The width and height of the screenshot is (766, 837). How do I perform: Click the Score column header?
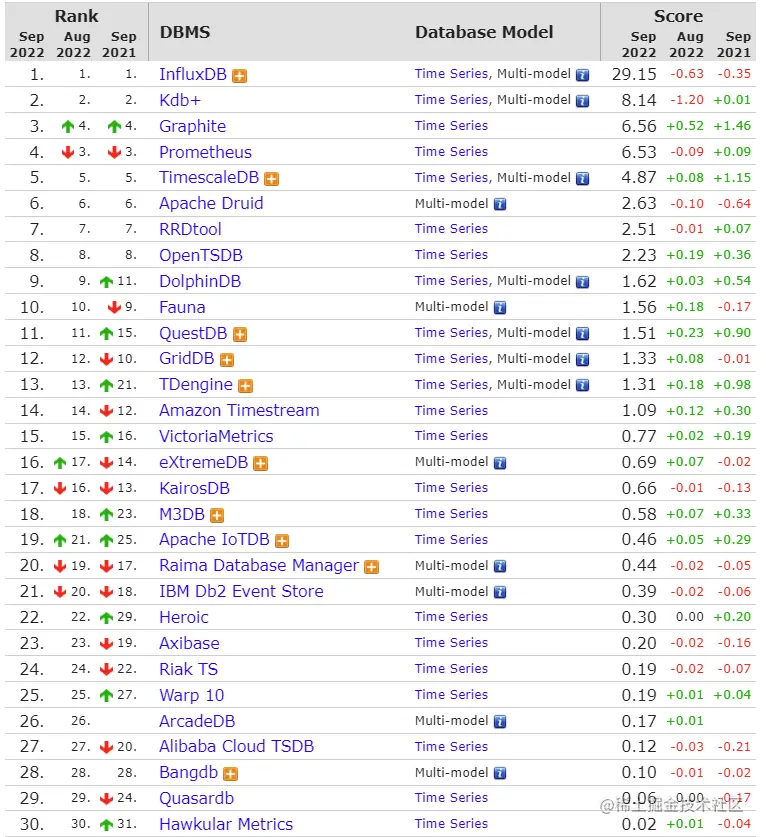(678, 16)
